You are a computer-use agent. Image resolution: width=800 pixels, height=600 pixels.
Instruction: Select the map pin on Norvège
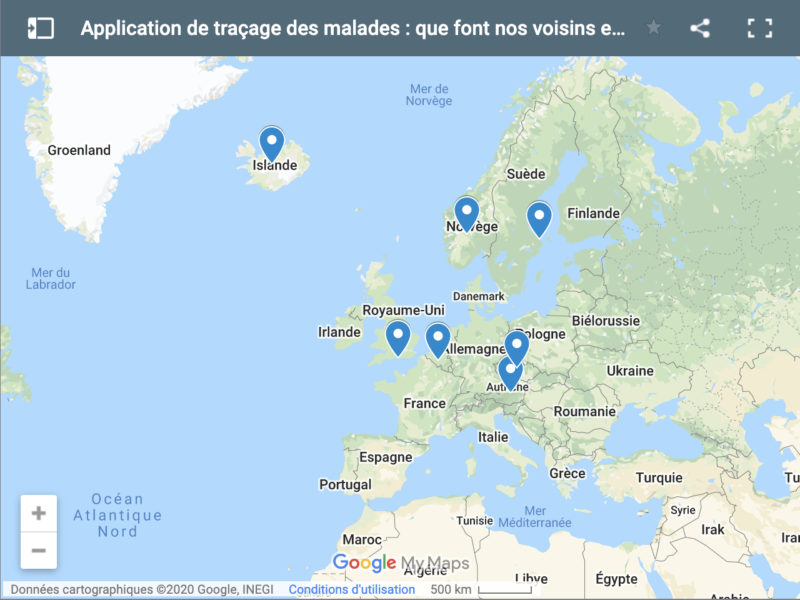466,212
